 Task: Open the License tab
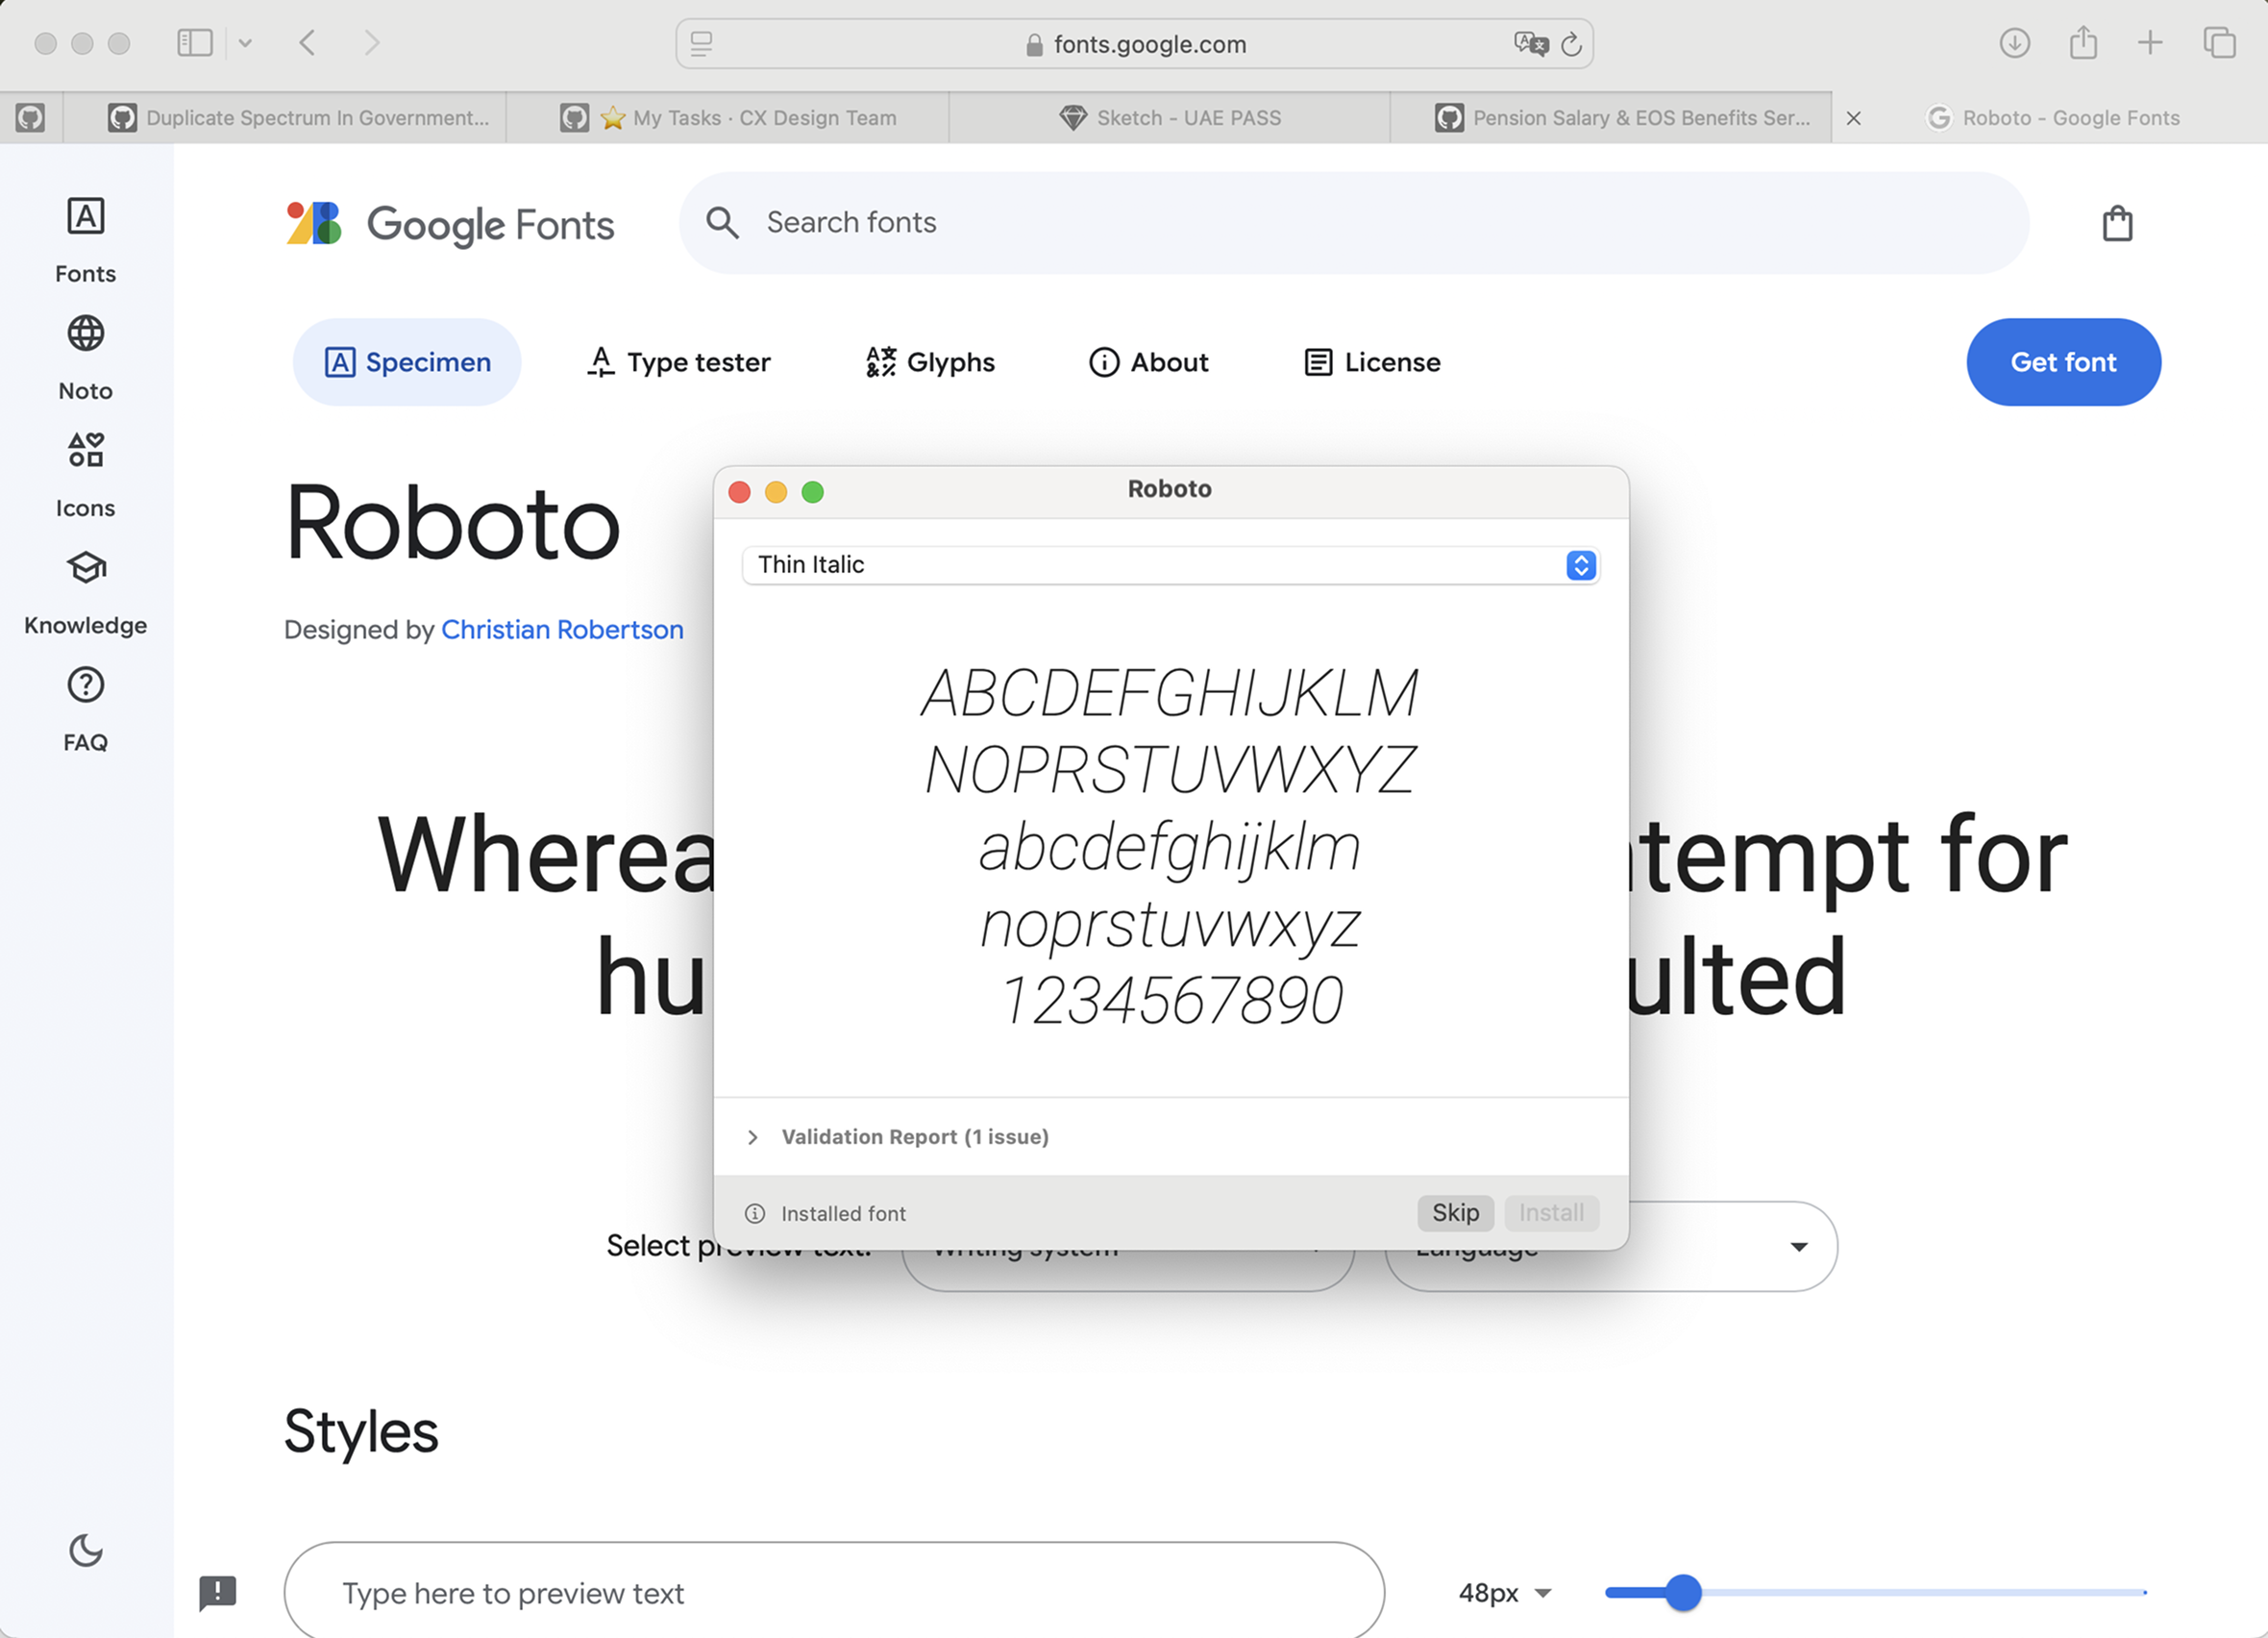click(x=1372, y=362)
